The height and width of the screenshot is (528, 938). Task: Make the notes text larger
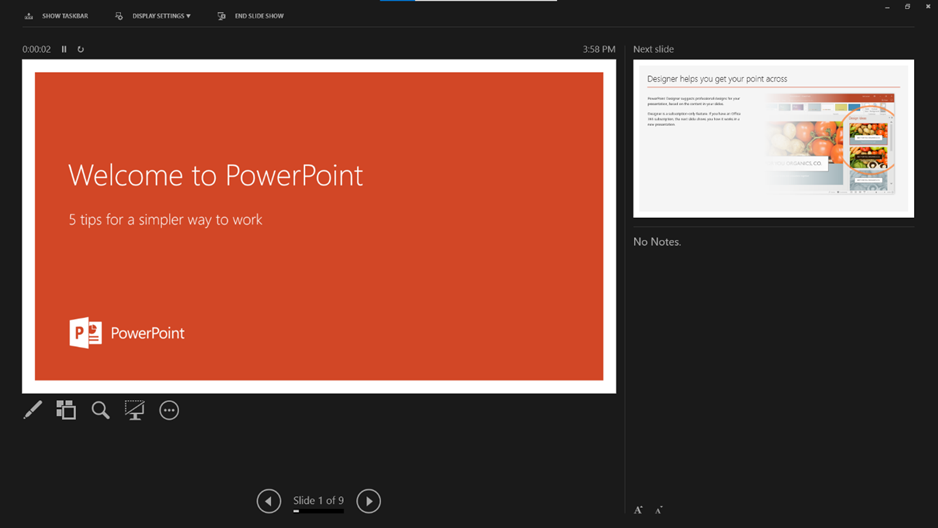tap(638, 510)
